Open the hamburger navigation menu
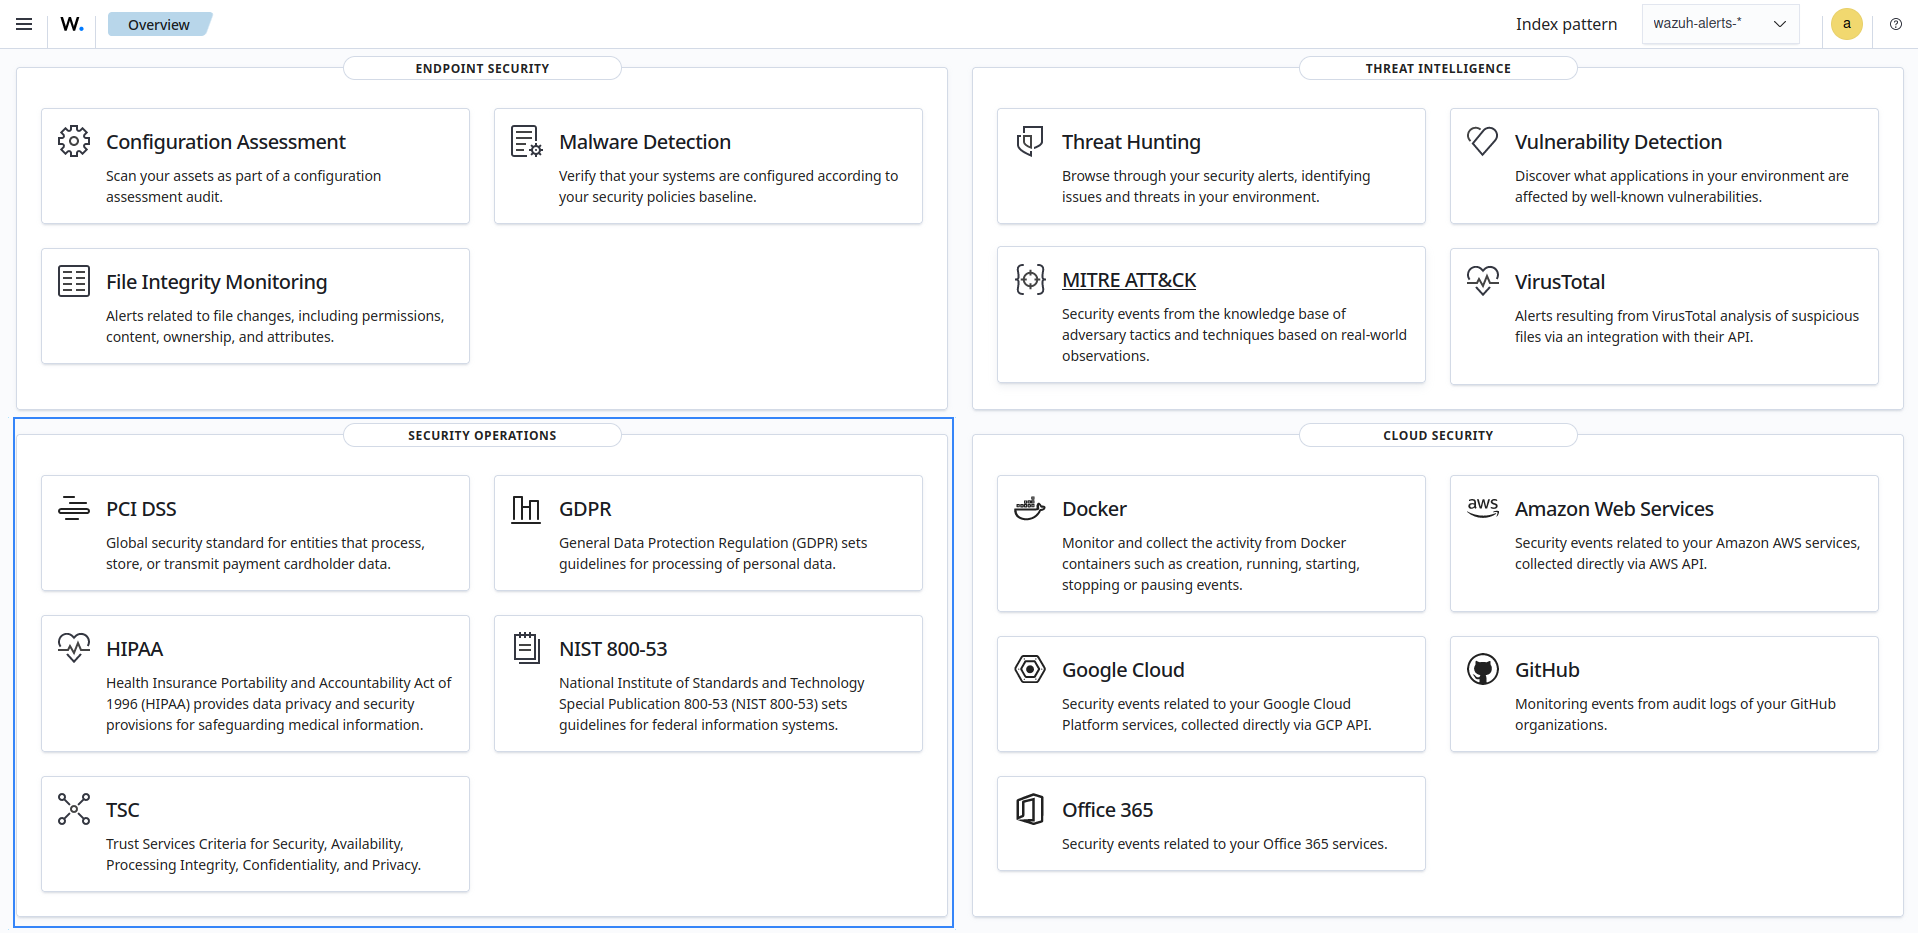1918x933 pixels. (24, 24)
